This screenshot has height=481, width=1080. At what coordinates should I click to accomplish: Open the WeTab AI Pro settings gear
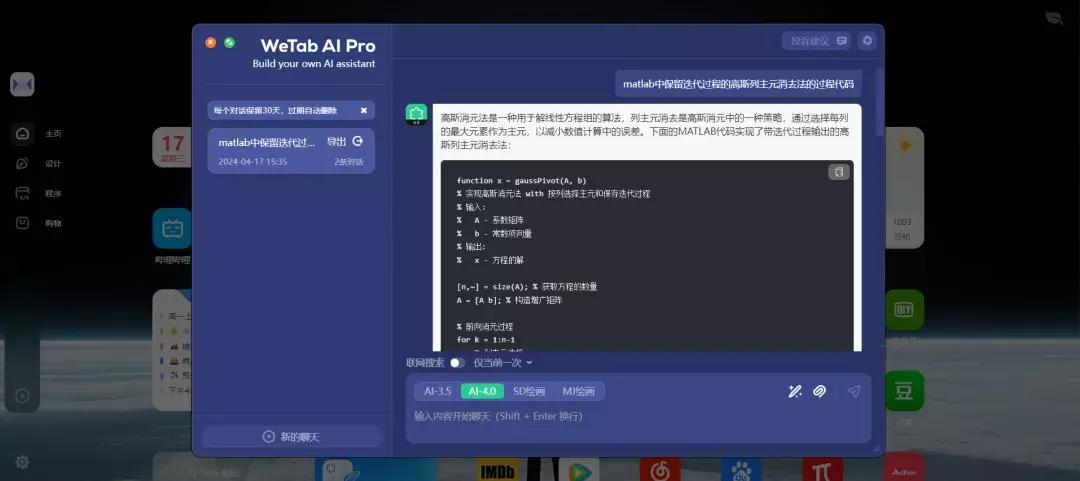tap(867, 41)
